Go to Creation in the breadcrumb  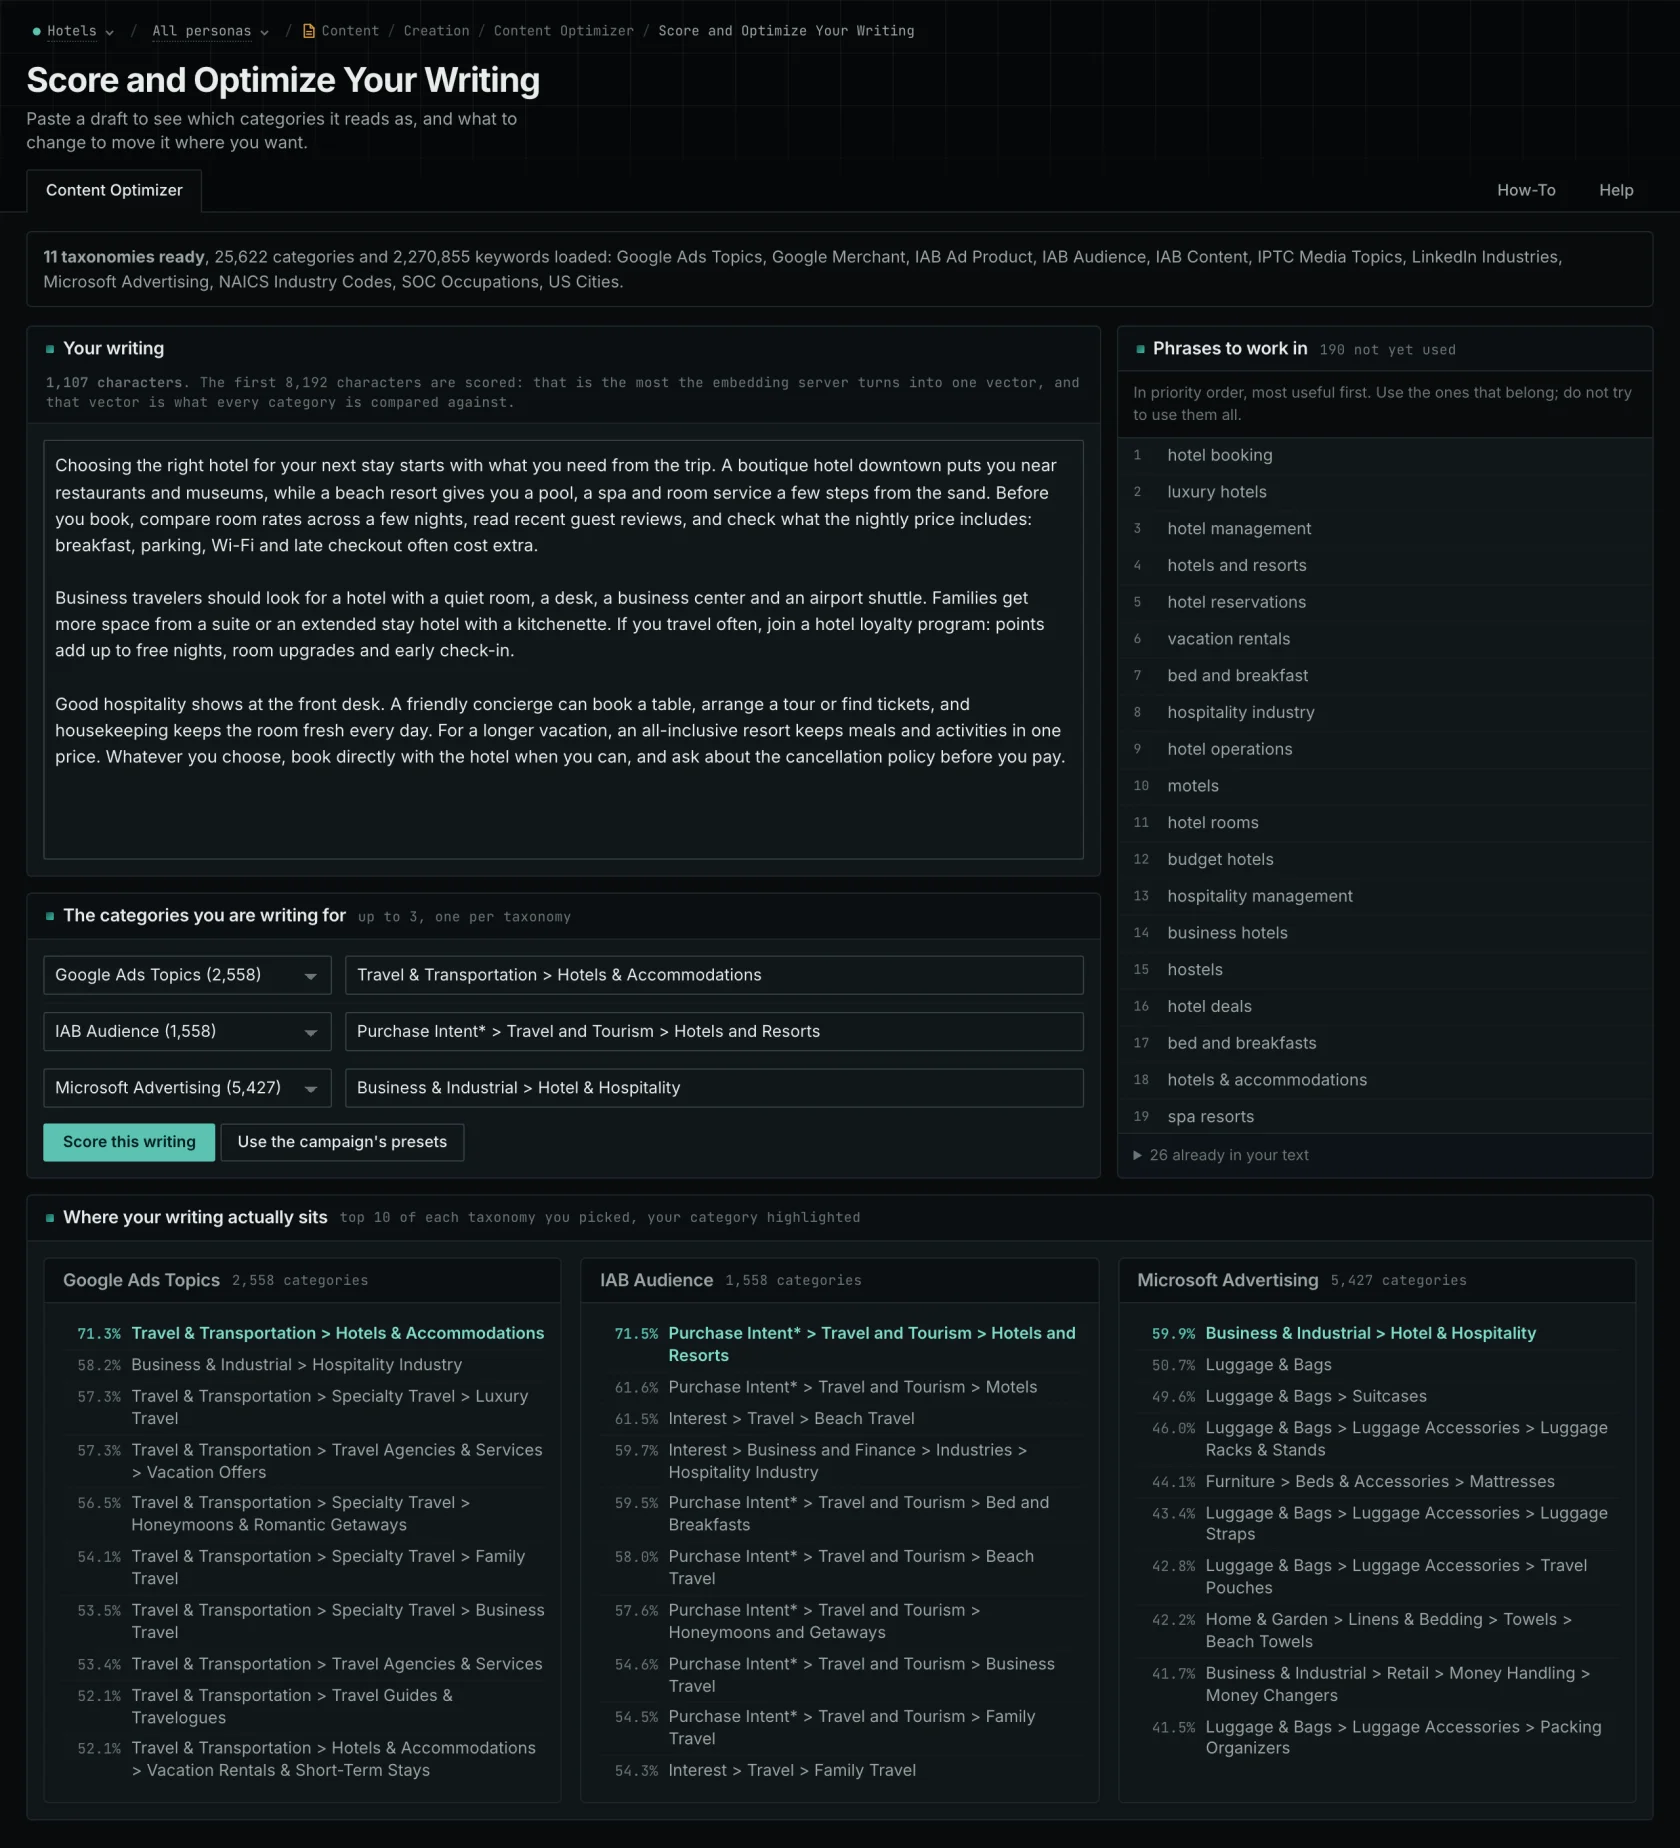(436, 31)
